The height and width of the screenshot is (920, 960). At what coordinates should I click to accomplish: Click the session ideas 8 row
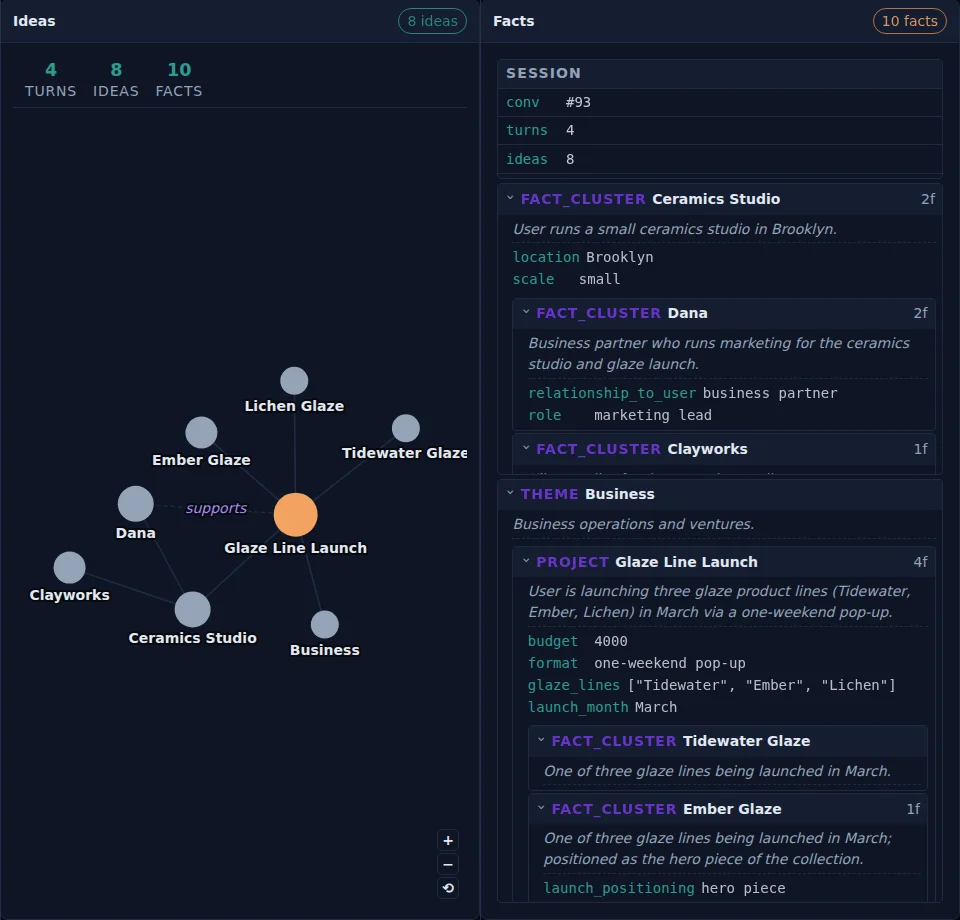tap(720, 159)
